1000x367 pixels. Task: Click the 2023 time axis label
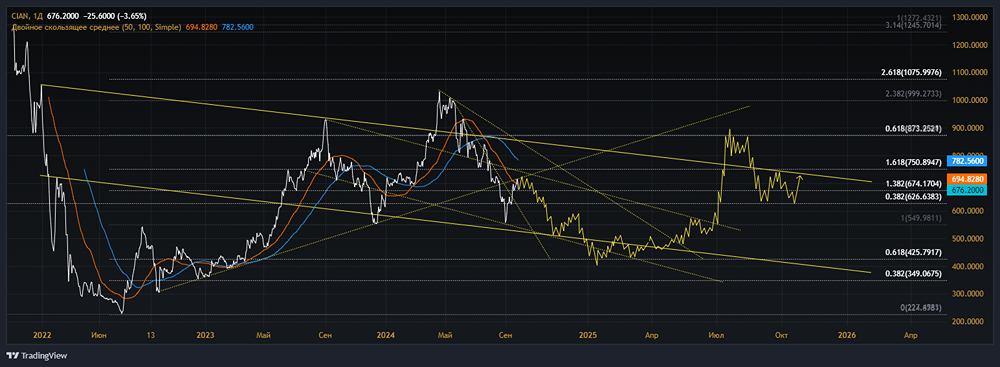(x=205, y=334)
